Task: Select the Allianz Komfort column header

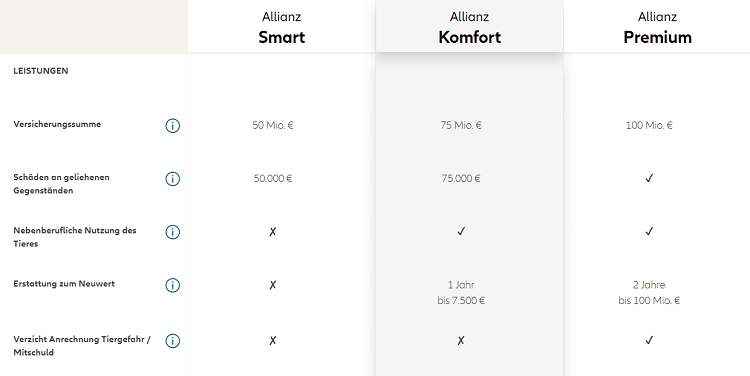Action: (x=470, y=28)
